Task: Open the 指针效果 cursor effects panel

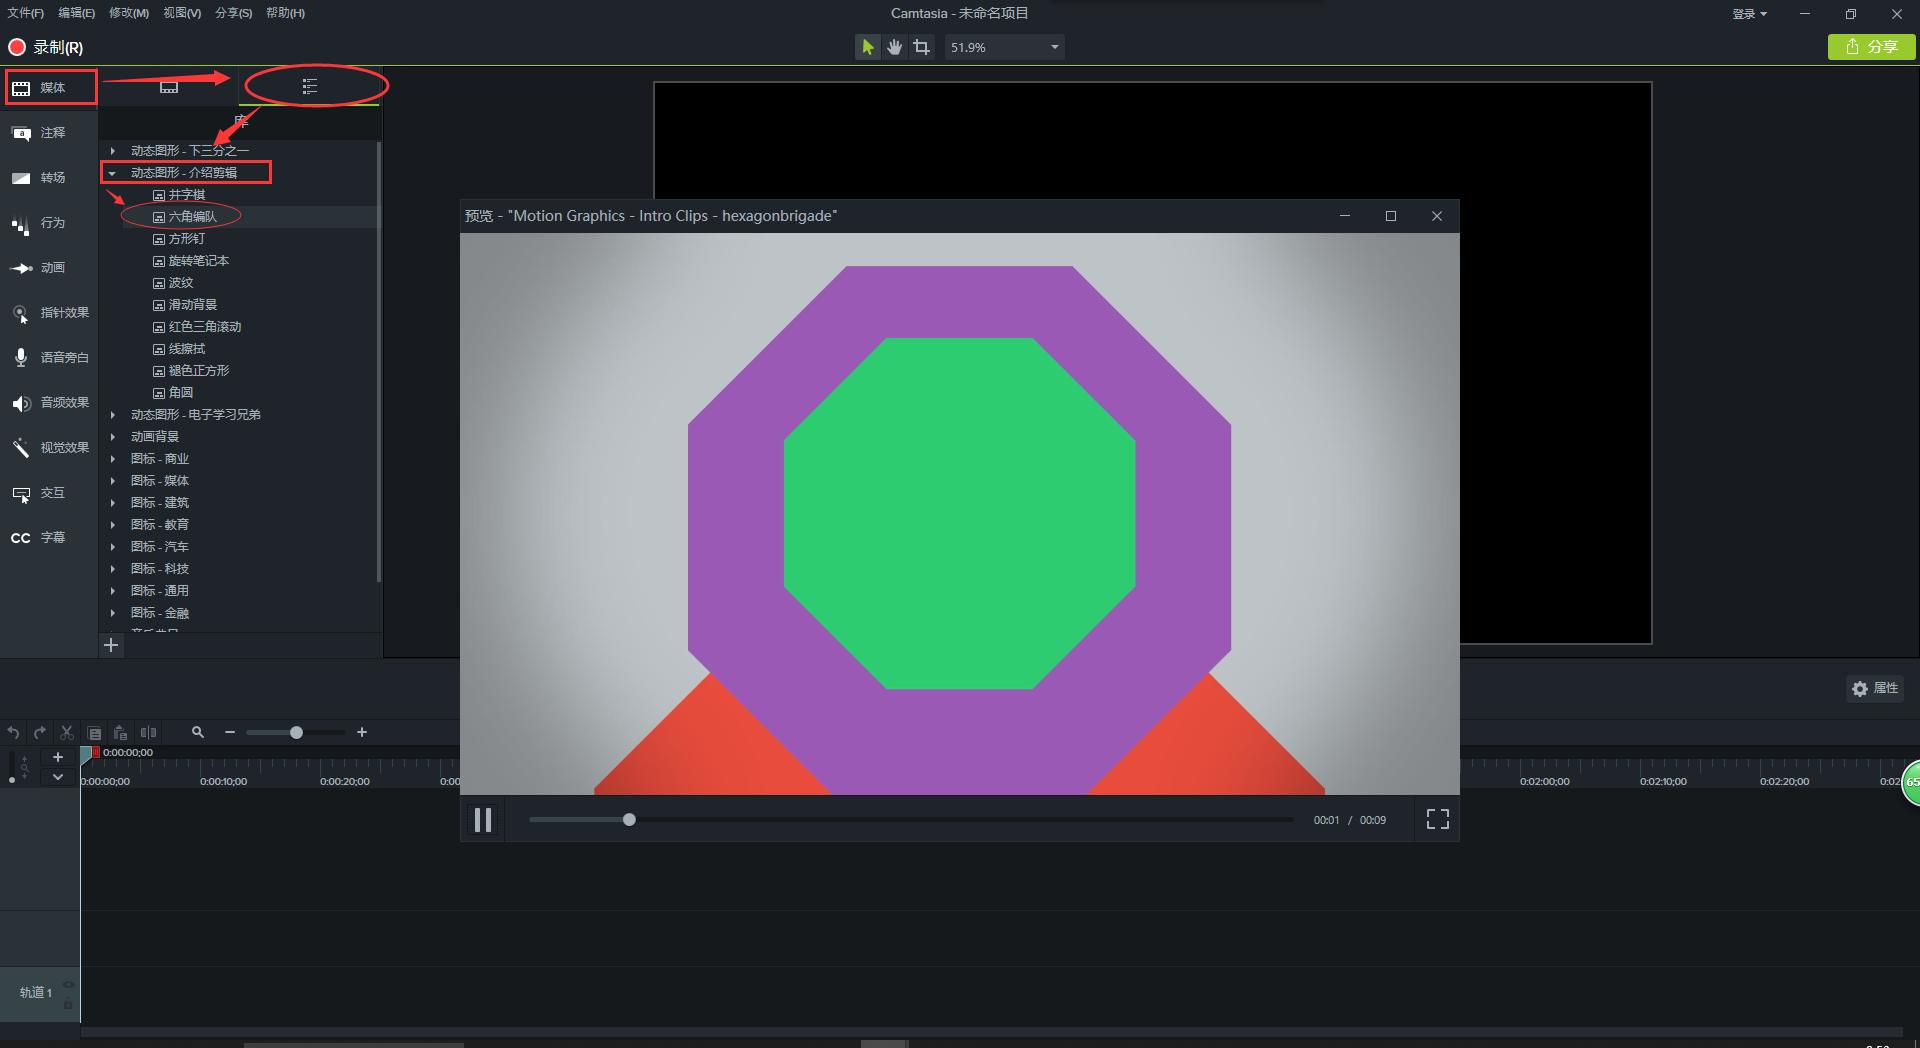Action: pyautogui.click(x=50, y=313)
